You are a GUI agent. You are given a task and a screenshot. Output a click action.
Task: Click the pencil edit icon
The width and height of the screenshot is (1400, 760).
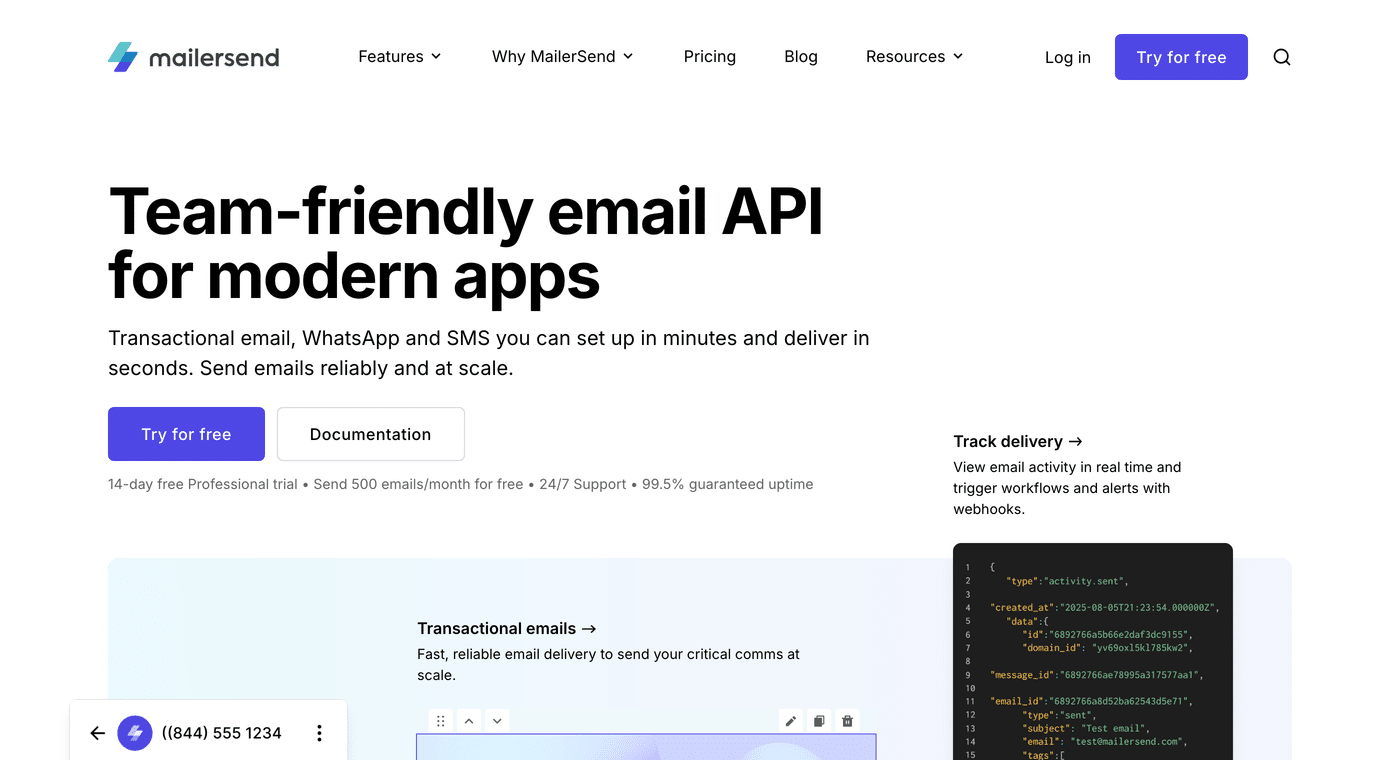[x=791, y=721]
